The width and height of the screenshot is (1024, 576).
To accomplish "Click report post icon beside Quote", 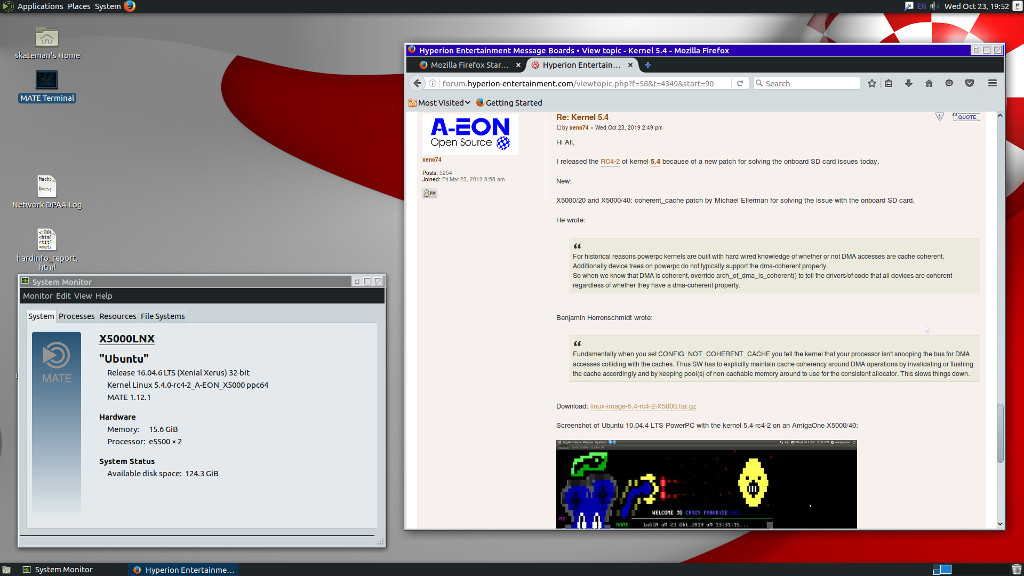I will point(939,117).
